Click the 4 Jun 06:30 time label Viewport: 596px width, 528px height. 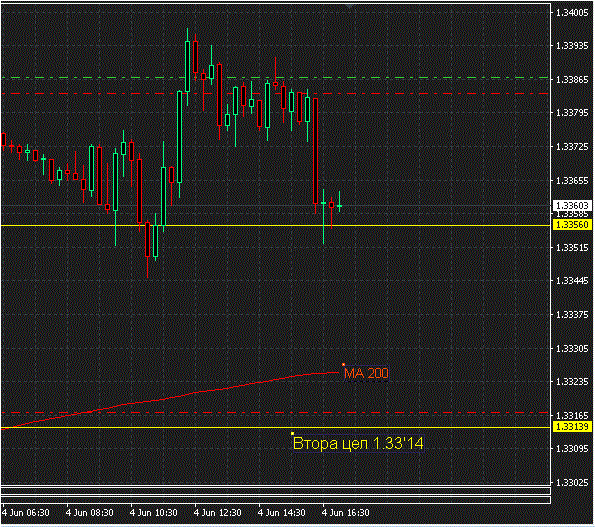[25, 513]
